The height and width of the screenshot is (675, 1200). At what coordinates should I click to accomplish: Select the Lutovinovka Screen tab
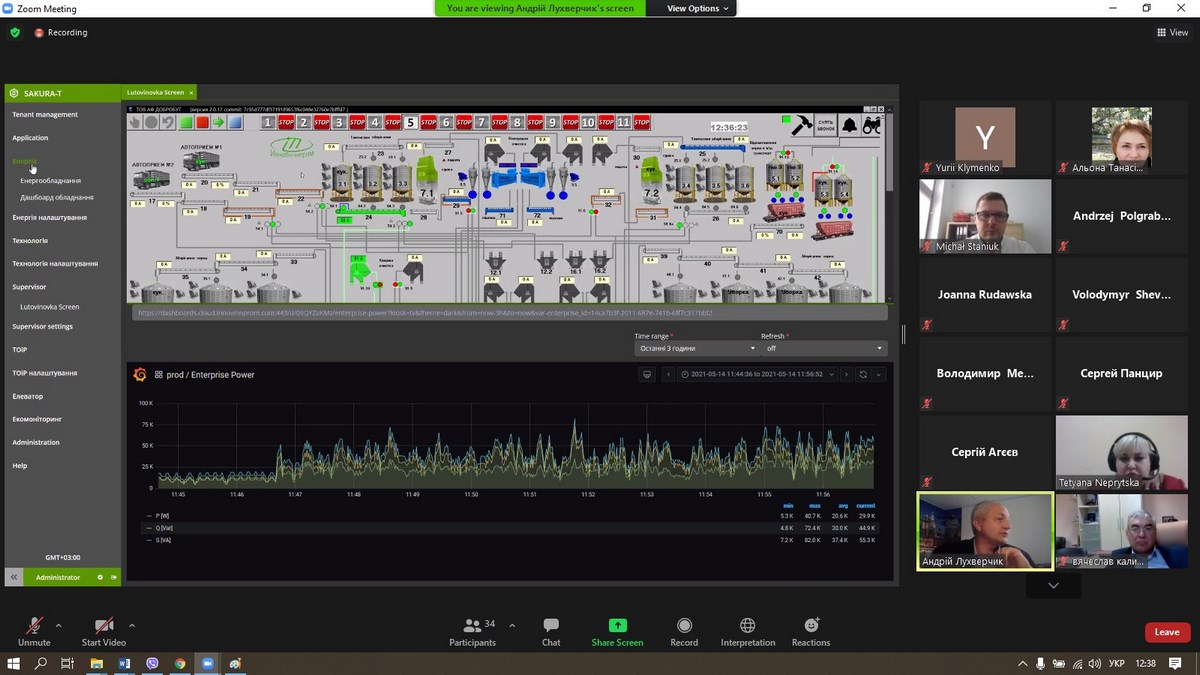154,92
